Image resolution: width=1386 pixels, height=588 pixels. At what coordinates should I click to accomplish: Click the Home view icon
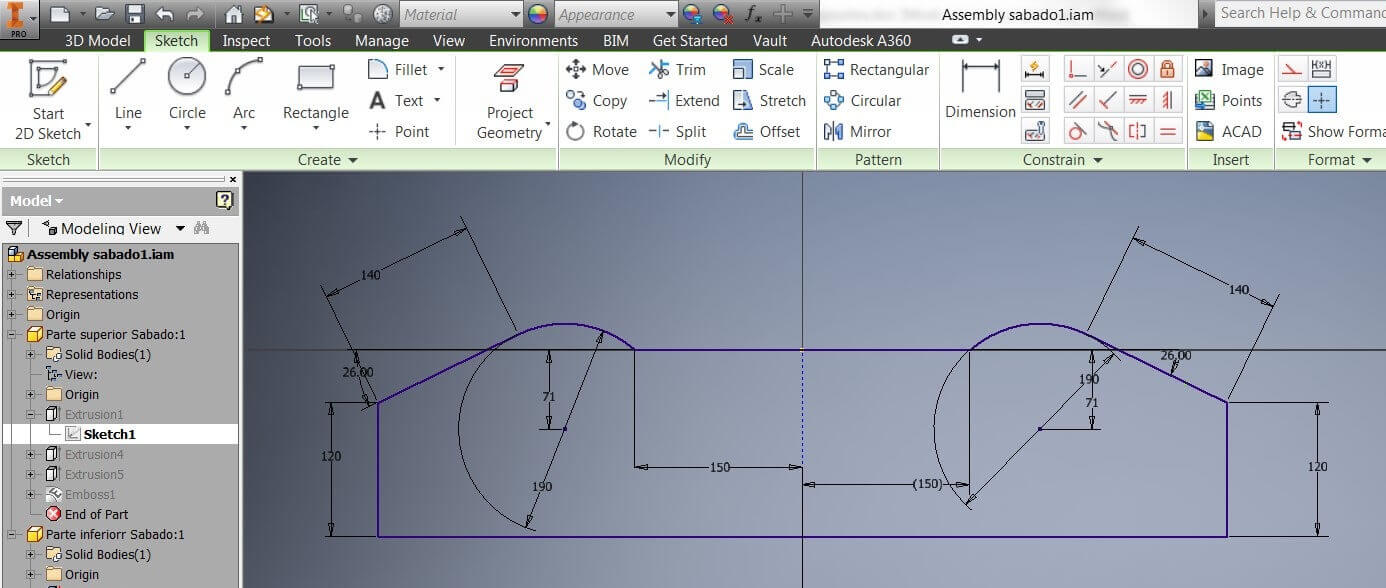coord(233,14)
